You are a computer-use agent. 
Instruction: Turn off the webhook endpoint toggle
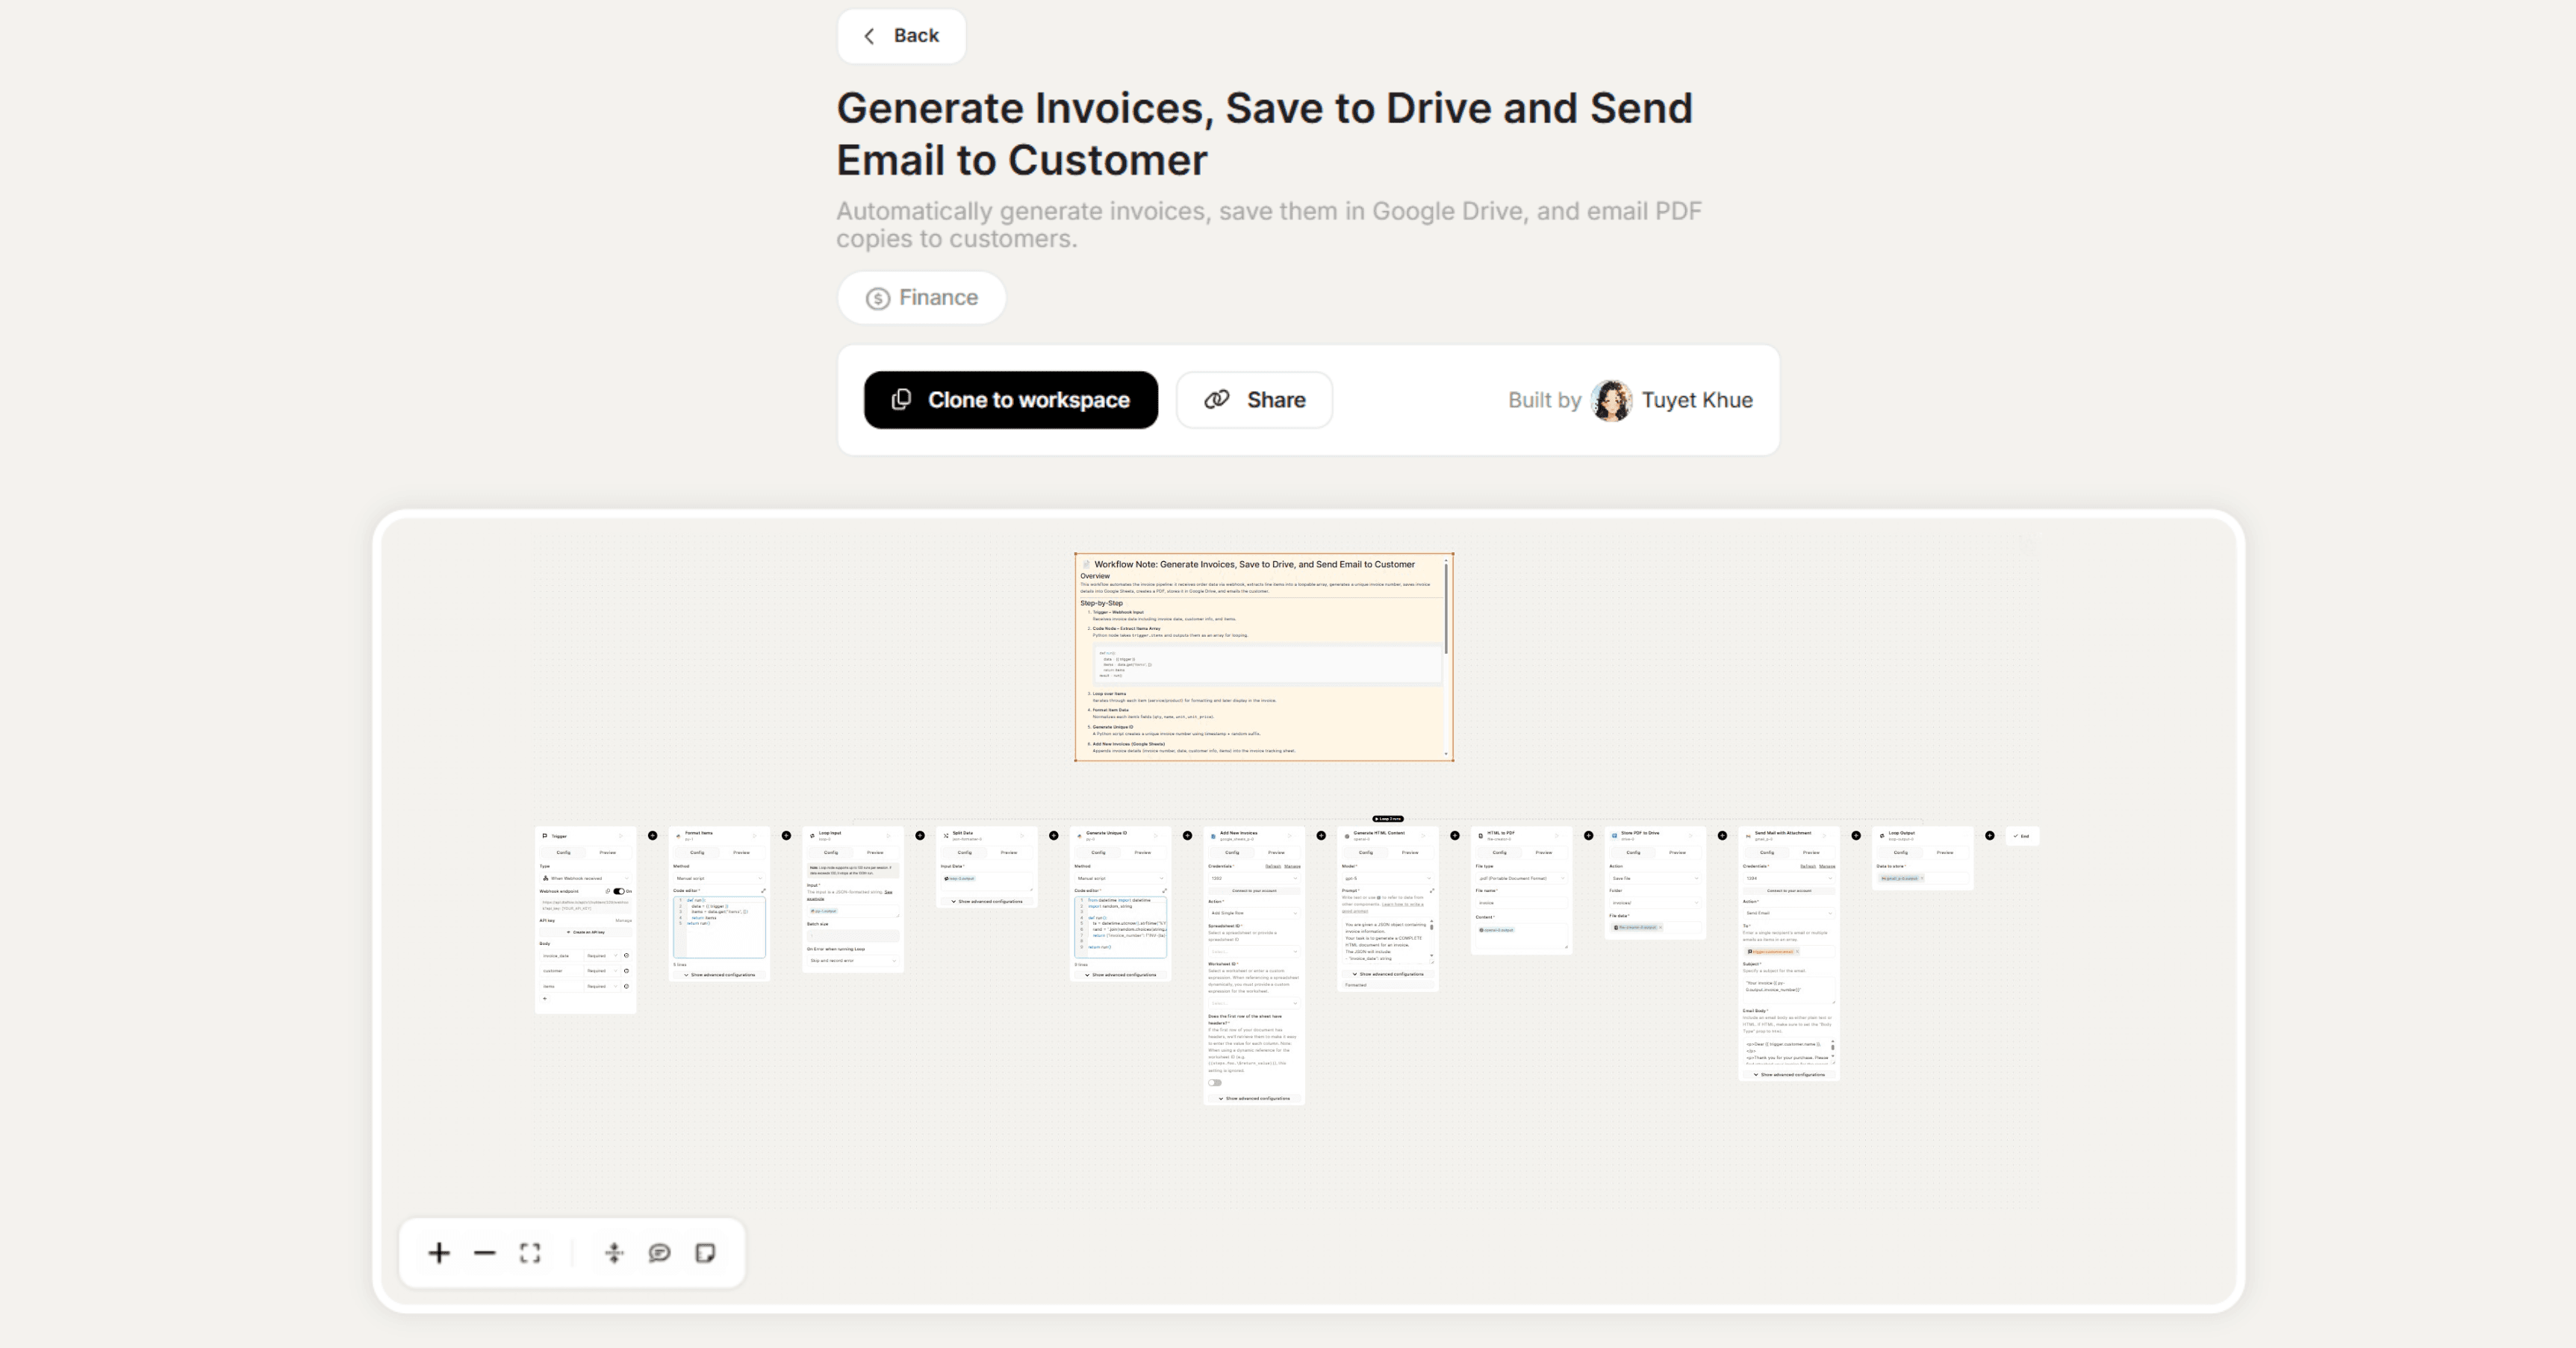[x=620, y=891]
